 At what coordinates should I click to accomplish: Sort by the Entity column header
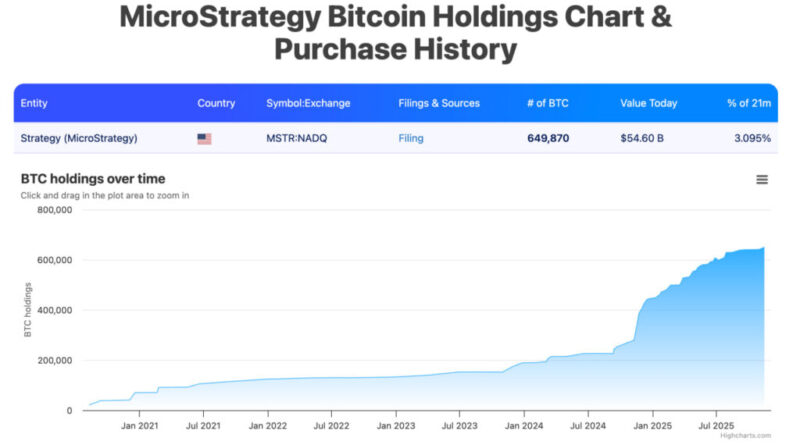click(34, 103)
